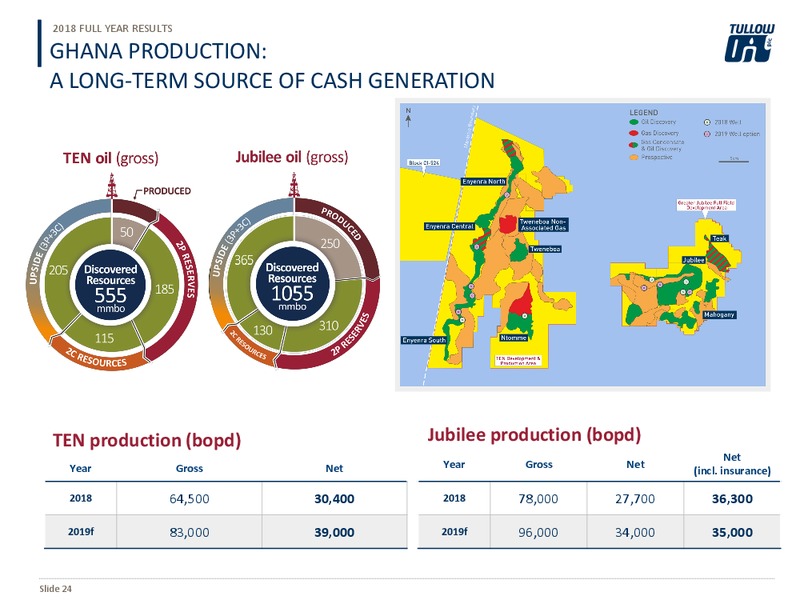Click the '35,000' cell in Jubilee table

[732, 532]
